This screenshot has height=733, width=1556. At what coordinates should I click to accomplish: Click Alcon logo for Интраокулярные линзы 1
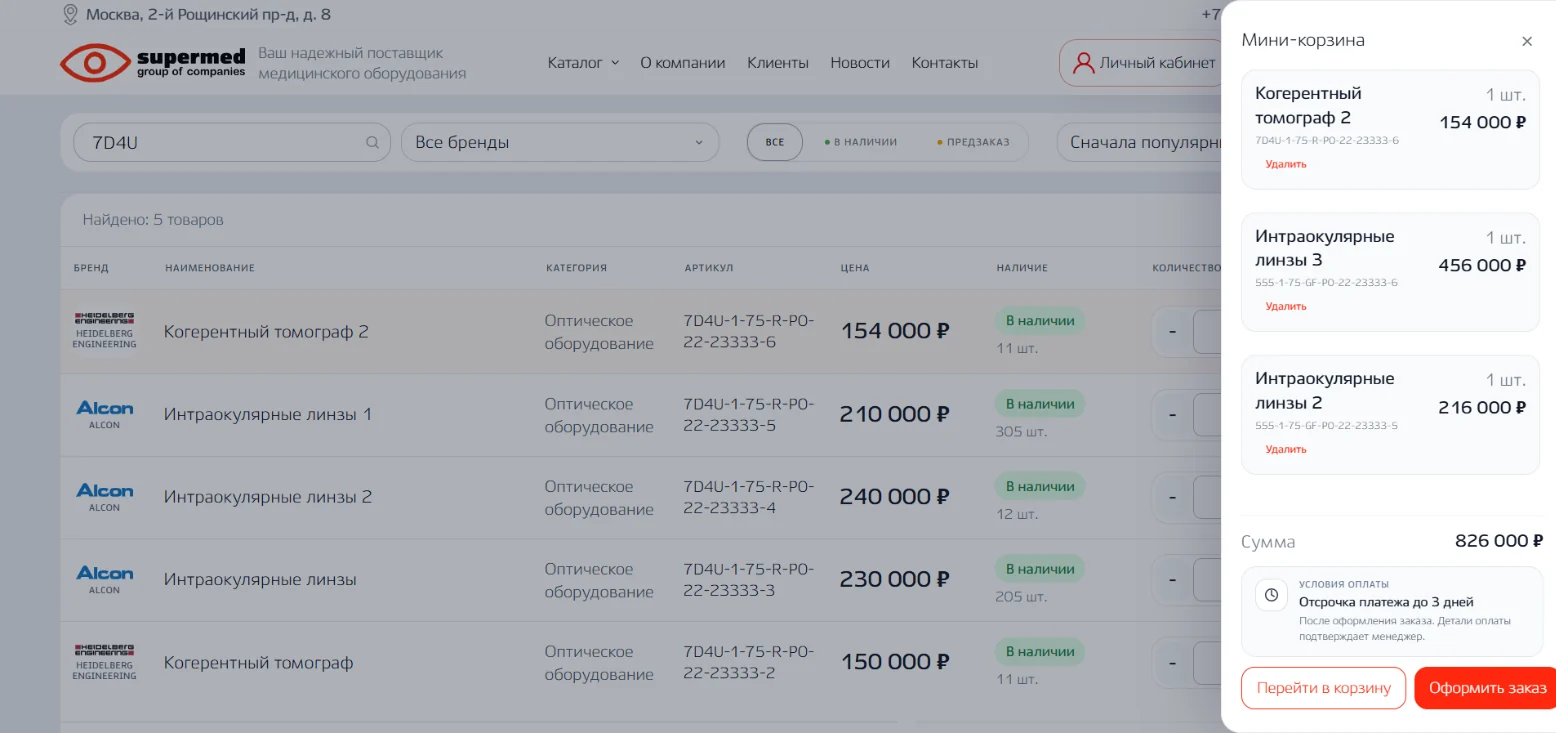pos(104,414)
